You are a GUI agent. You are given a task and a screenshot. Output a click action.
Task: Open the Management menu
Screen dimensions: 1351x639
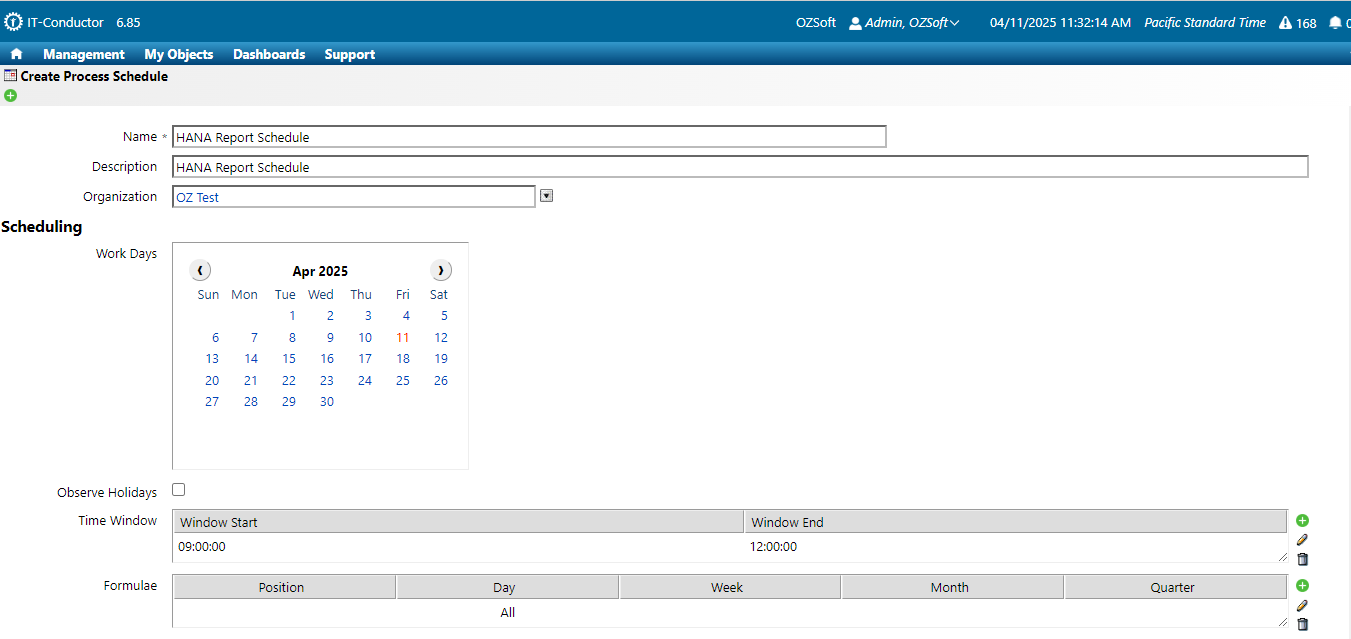click(84, 54)
